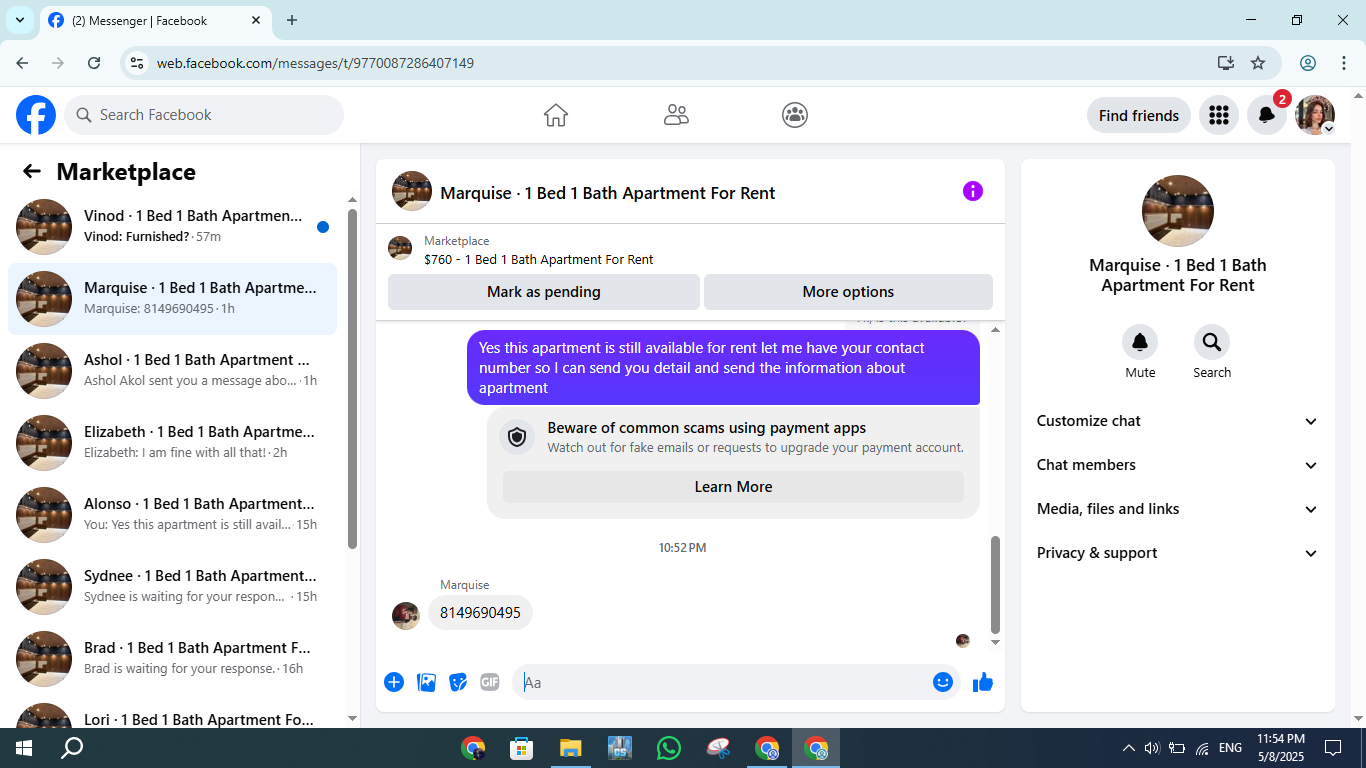The height and width of the screenshot is (768, 1366).
Task: Bookmark this page with the star icon
Action: pyautogui.click(x=1258, y=63)
